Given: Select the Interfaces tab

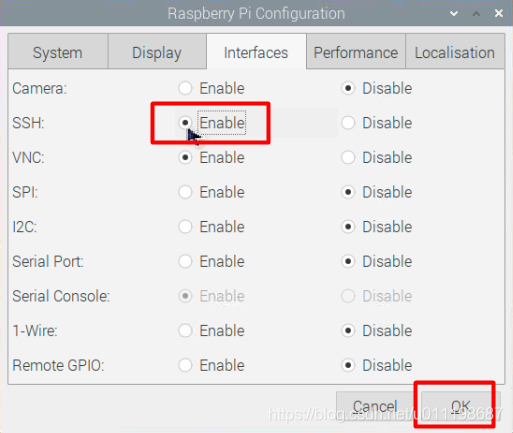Looking at the screenshot, I should coord(256,52).
